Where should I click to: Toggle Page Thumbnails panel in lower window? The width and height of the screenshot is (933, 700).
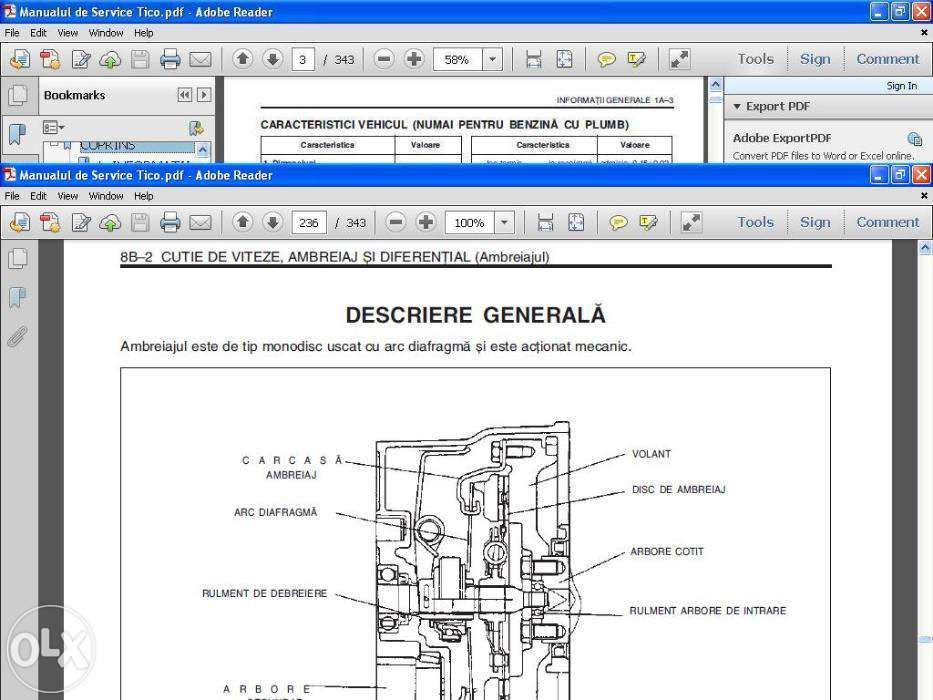(x=17, y=258)
